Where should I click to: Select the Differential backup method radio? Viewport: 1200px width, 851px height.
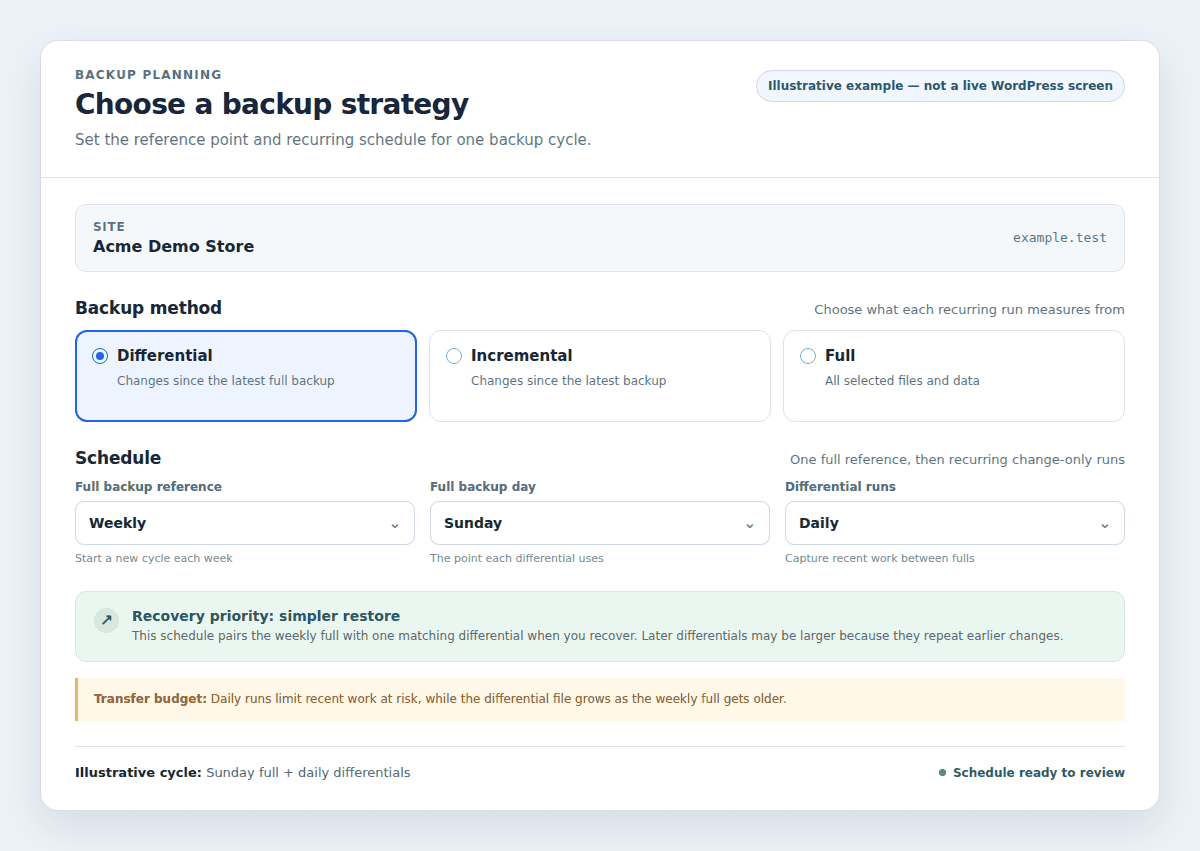click(x=100, y=356)
